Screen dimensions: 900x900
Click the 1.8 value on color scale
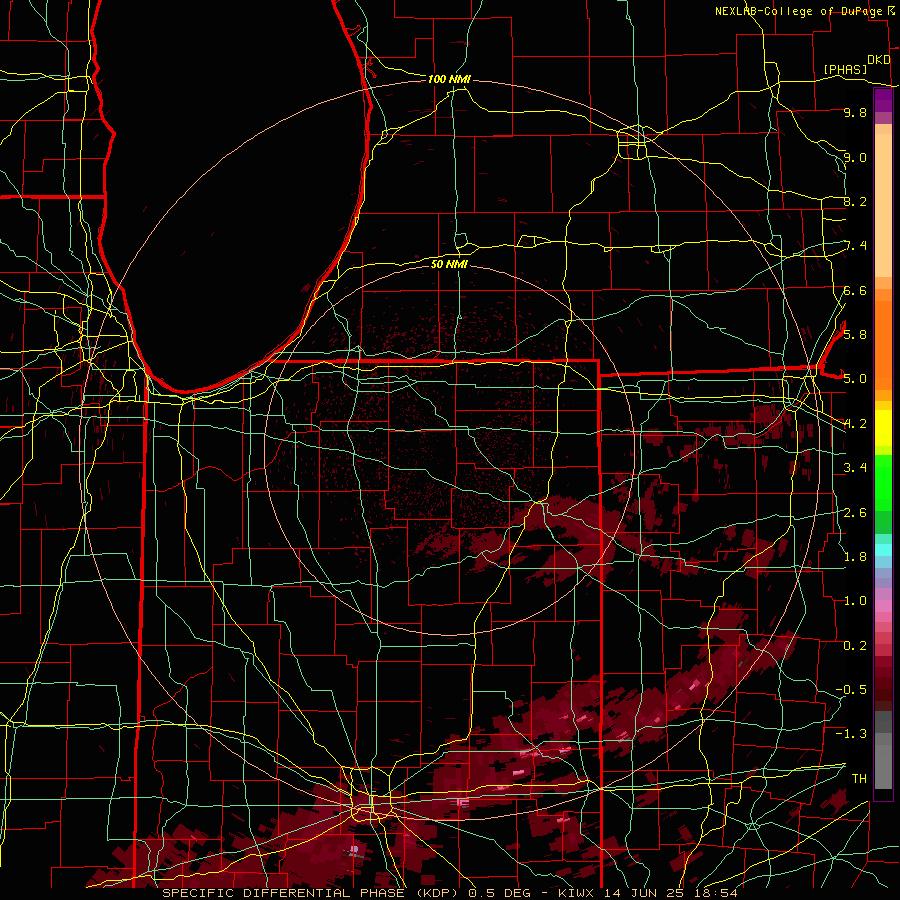pos(855,557)
